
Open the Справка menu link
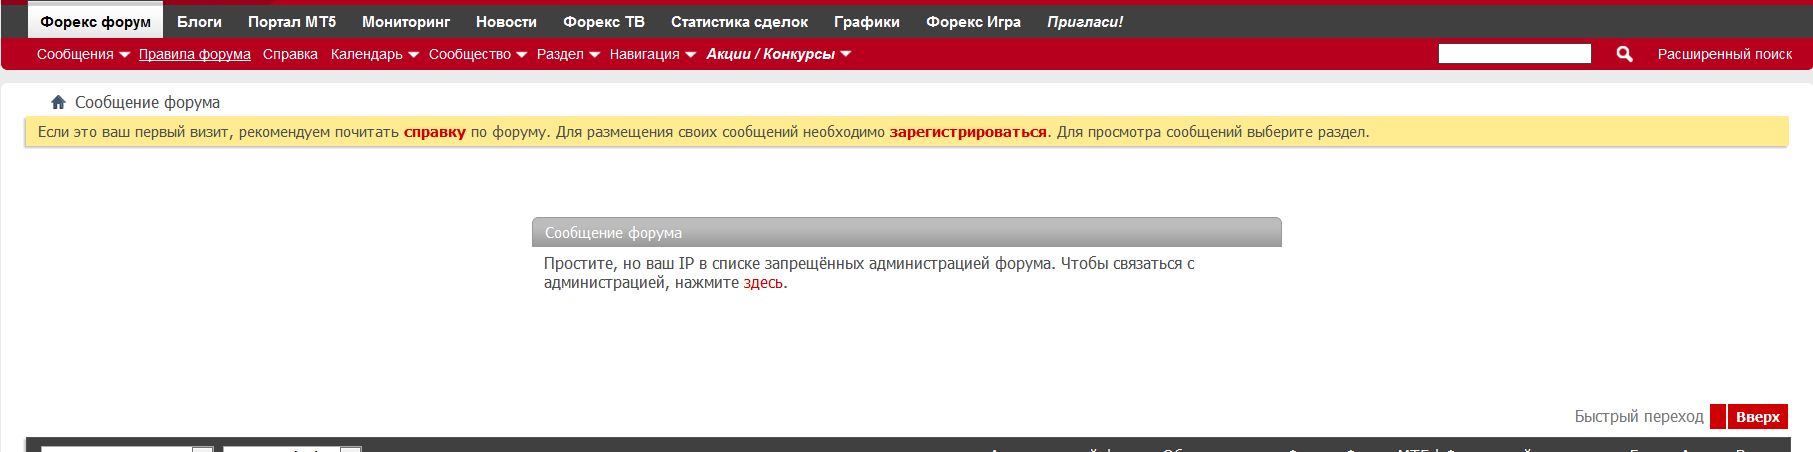pos(290,54)
